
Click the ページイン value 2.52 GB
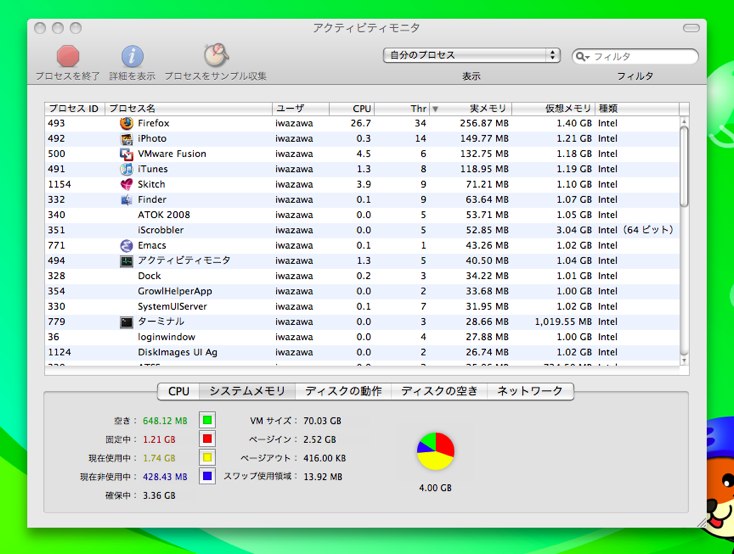pyautogui.click(x=320, y=439)
